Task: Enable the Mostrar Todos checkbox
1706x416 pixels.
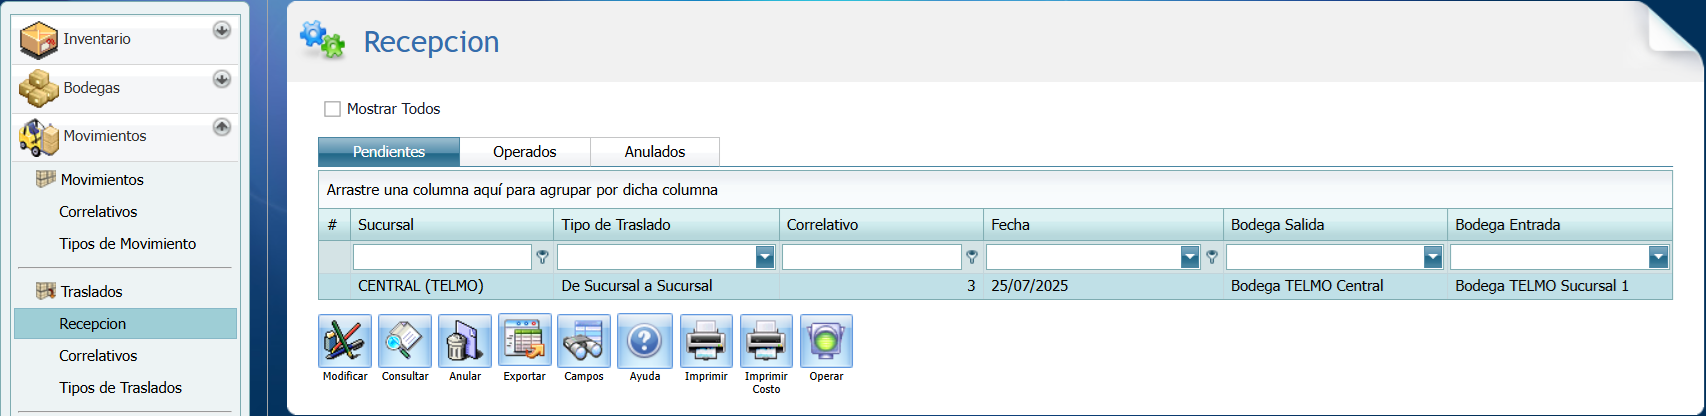Action: [x=333, y=109]
